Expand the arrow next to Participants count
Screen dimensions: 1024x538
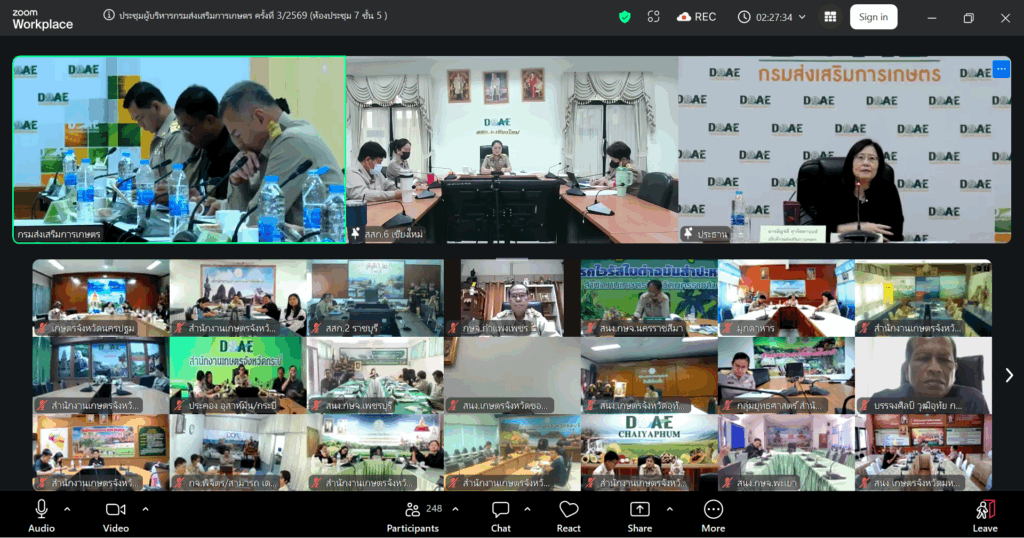[x=455, y=509]
